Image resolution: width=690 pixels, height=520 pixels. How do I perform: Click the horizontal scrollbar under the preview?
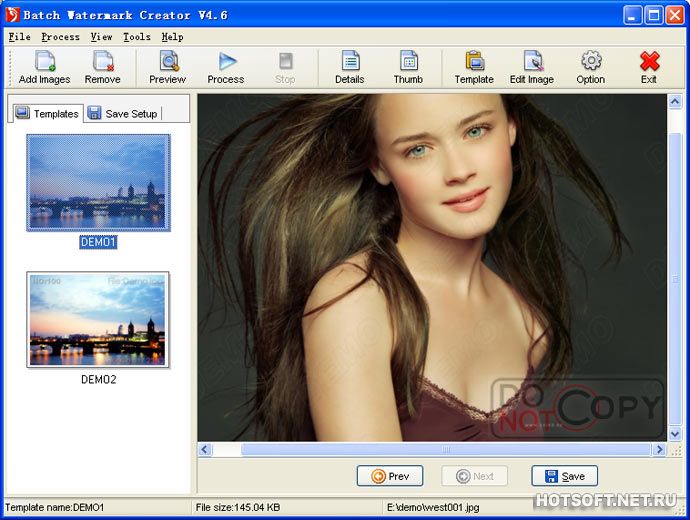tap(440, 450)
